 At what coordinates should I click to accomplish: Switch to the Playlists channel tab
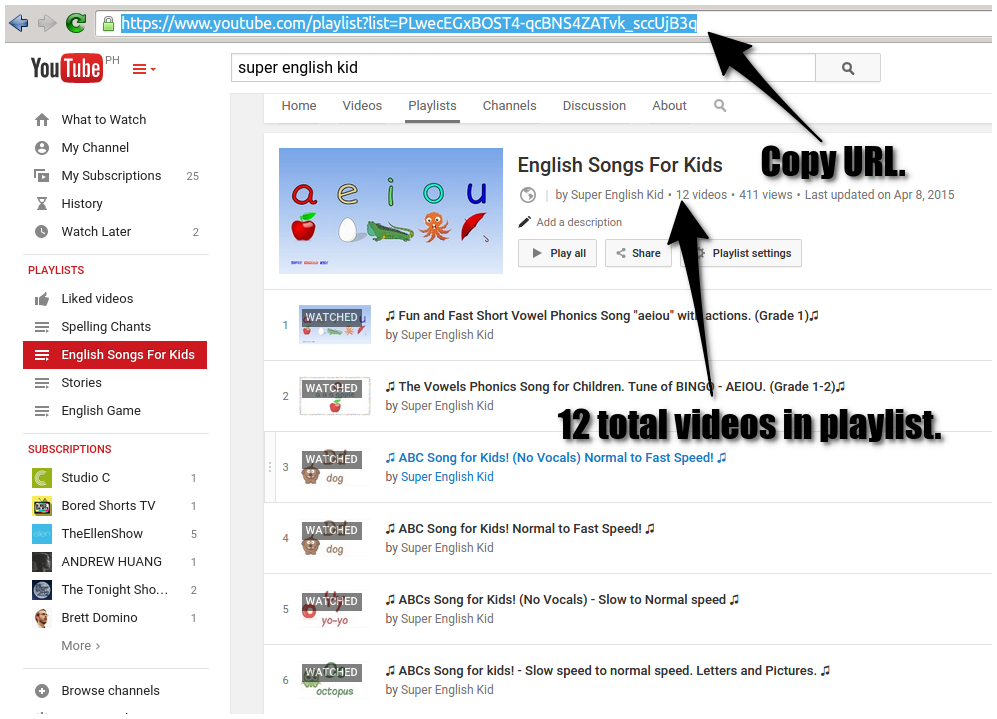(432, 106)
